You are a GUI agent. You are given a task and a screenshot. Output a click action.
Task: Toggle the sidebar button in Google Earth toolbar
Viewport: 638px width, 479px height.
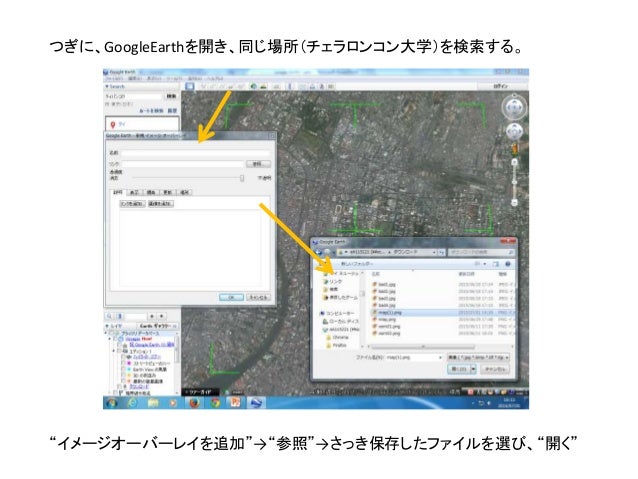[x=190, y=86]
